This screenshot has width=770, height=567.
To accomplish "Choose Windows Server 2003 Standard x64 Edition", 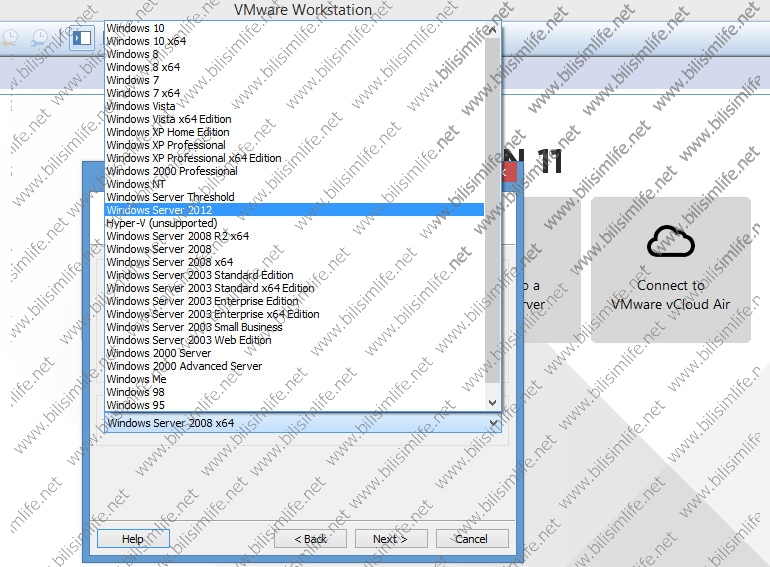I will click(x=294, y=288).
